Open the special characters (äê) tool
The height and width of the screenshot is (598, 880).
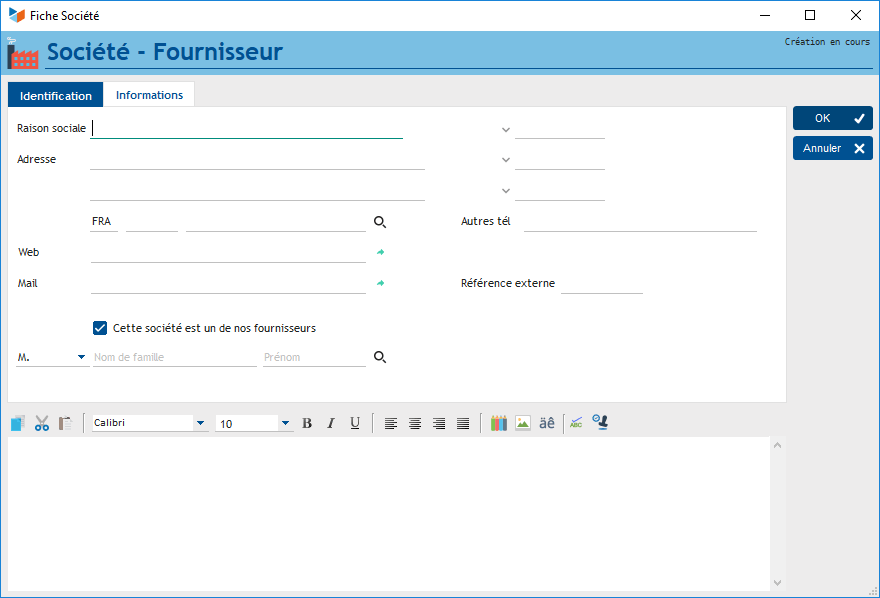(x=547, y=423)
